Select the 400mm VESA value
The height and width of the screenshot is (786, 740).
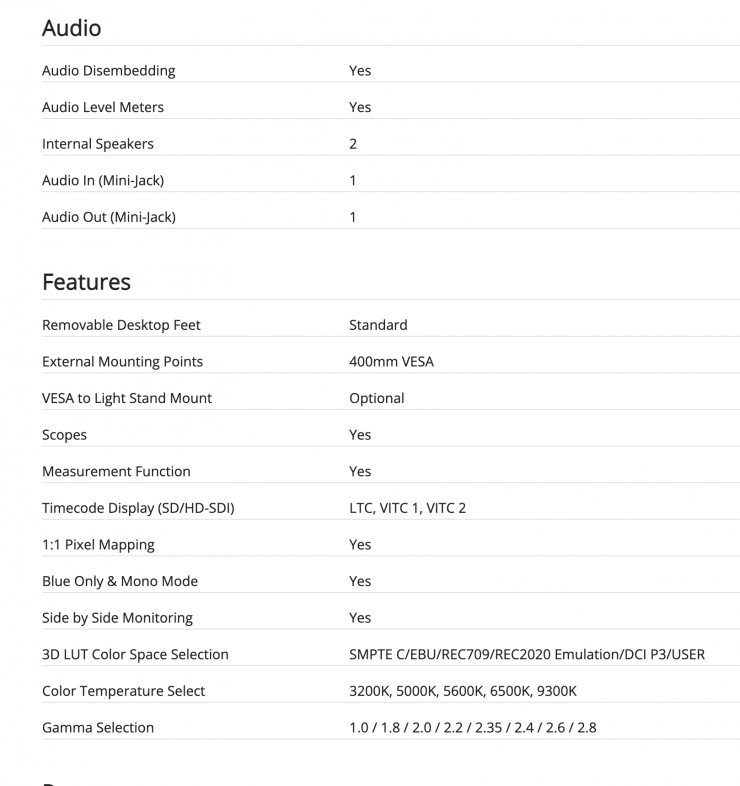(391, 362)
